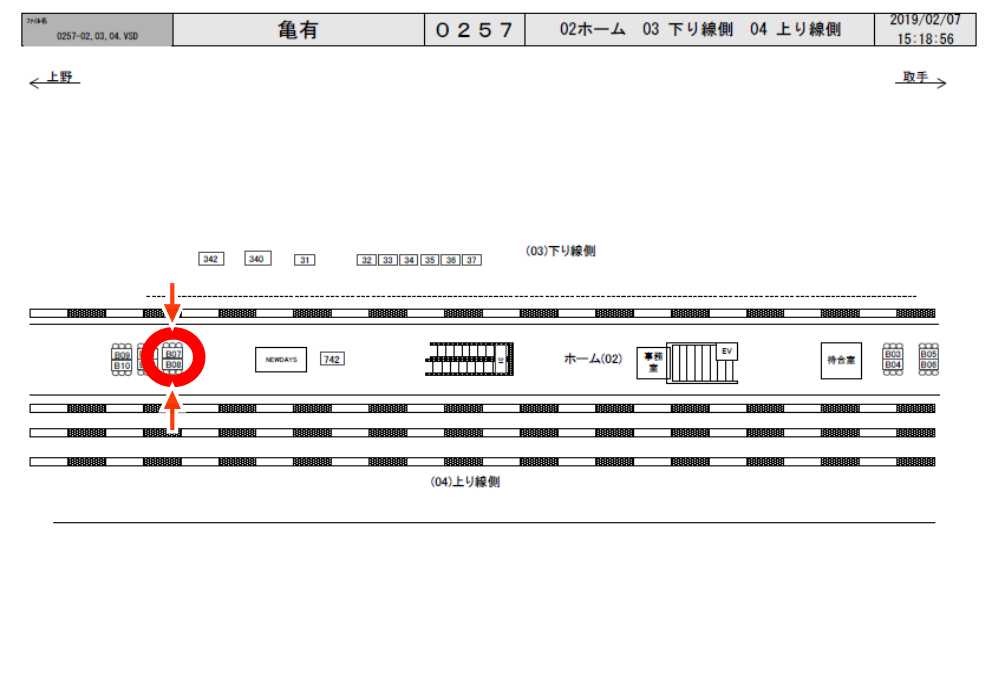This screenshot has height=688, width=993.
Task: Select the escalator symbol on the platform
Action: [x=470, y=359]
